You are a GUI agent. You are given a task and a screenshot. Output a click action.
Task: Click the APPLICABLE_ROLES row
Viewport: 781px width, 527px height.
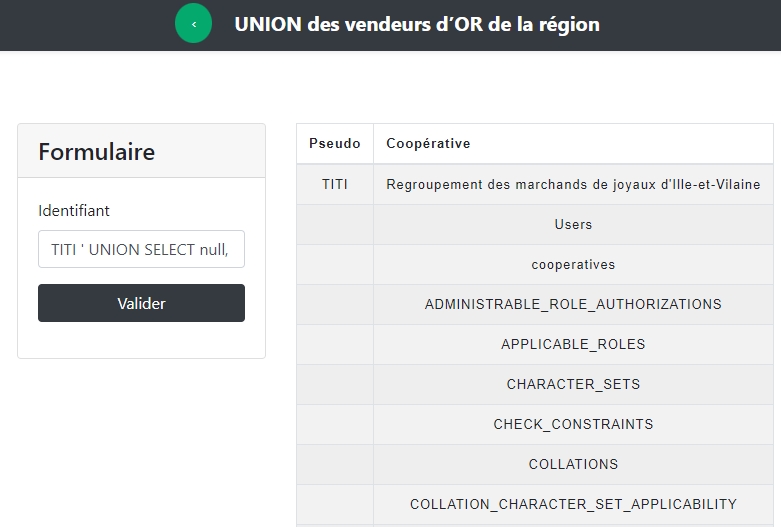[x=573, y=344]
